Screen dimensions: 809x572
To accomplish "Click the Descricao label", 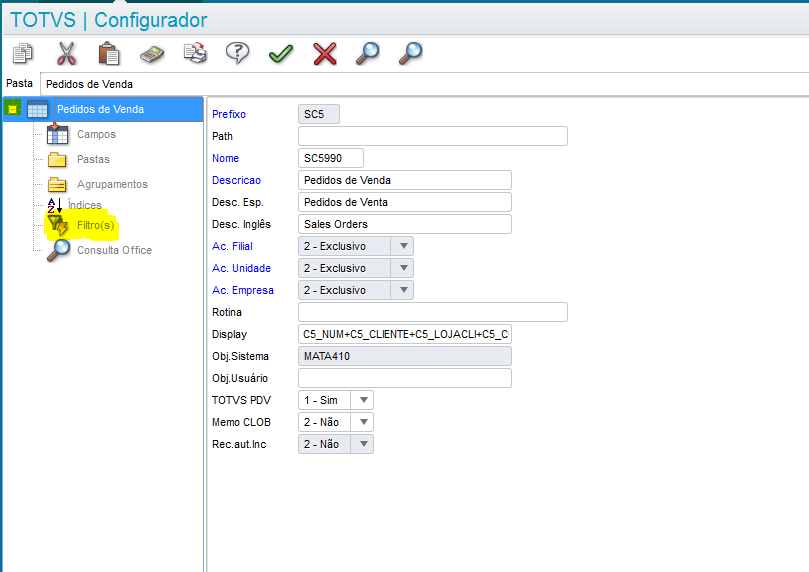I will click(236, 181).
